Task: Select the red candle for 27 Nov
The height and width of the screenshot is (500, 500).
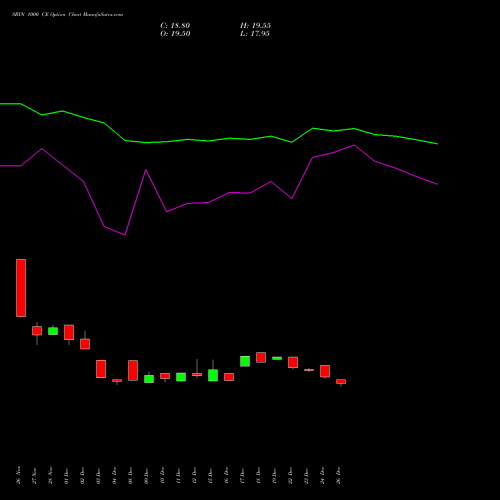Action: point(37,331)
